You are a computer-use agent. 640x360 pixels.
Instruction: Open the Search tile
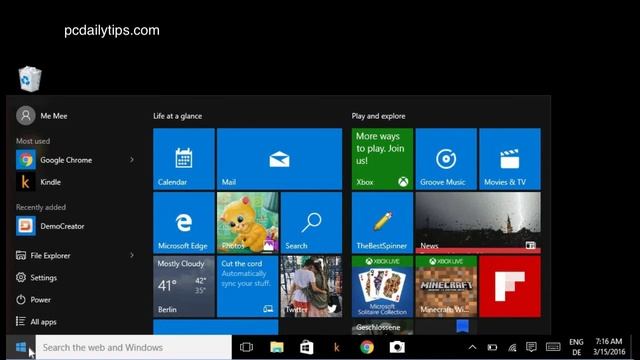coord(311,223)
